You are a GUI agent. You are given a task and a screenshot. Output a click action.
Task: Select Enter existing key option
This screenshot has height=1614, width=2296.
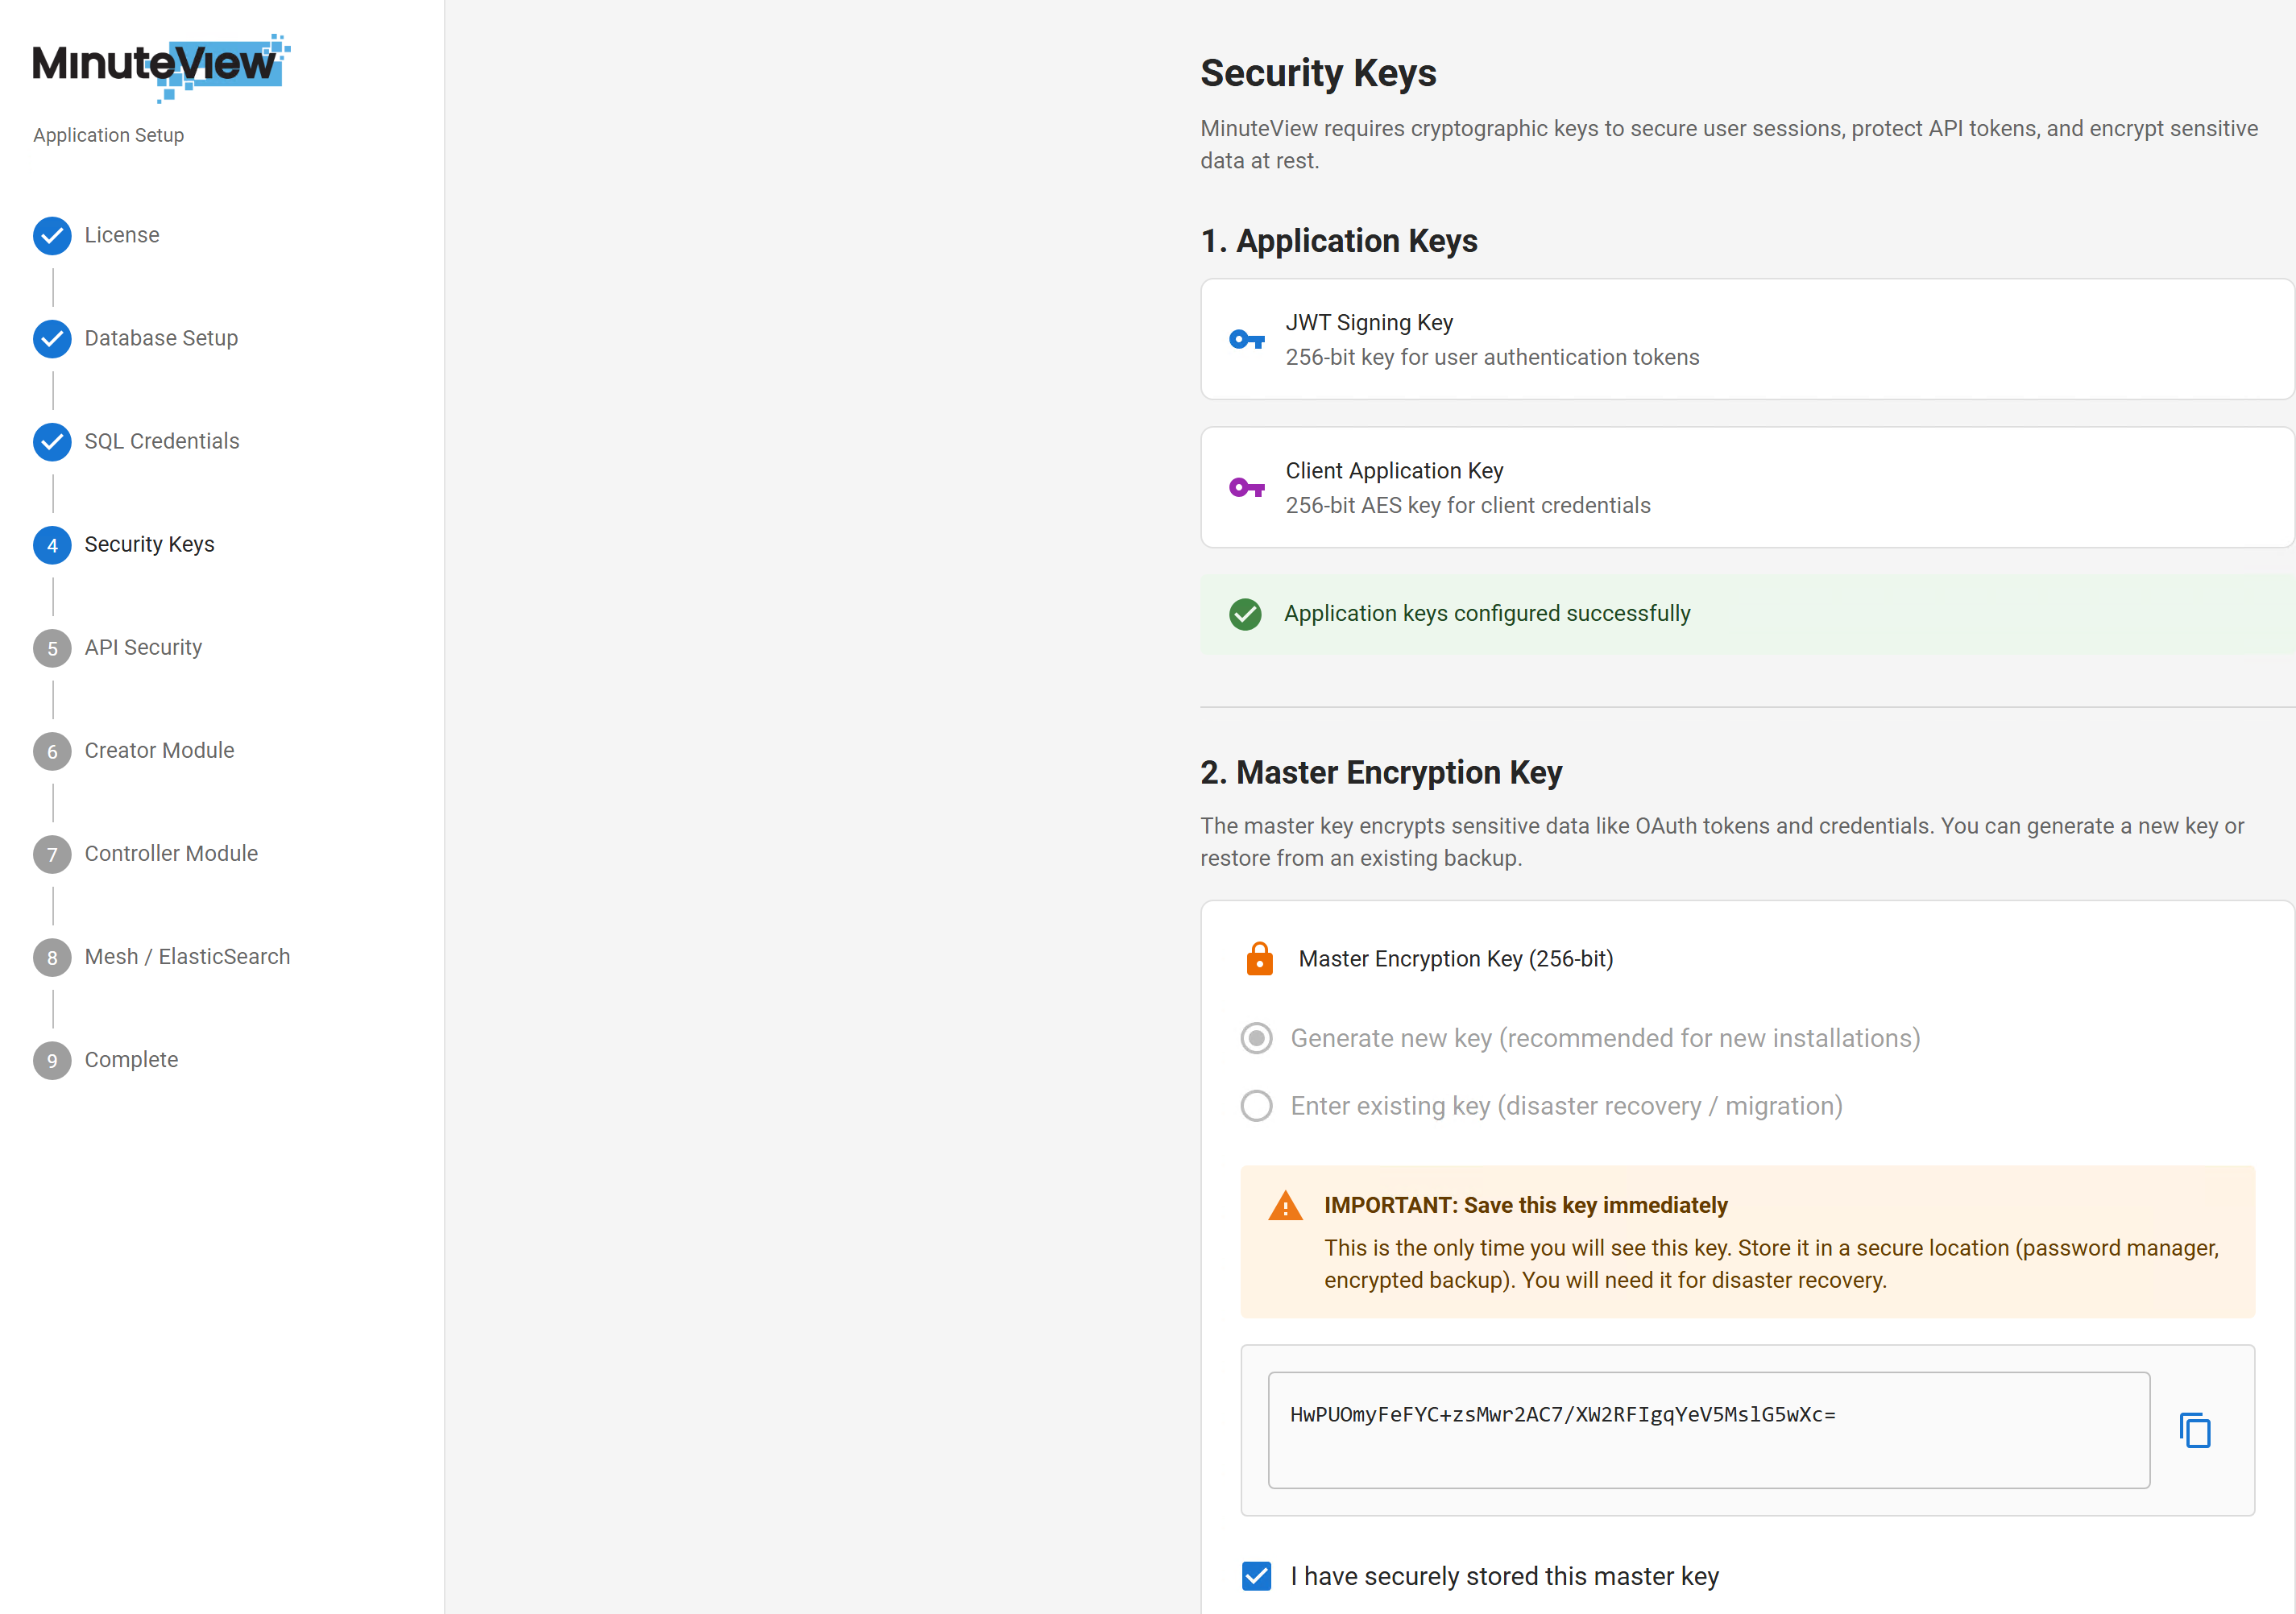[x=1256, y=1106]
